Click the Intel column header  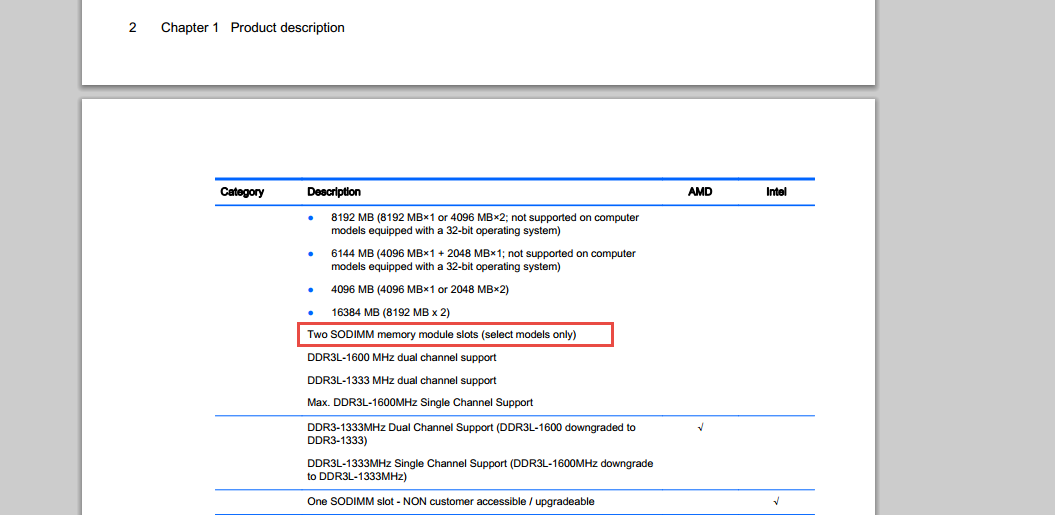coord(776,192)
